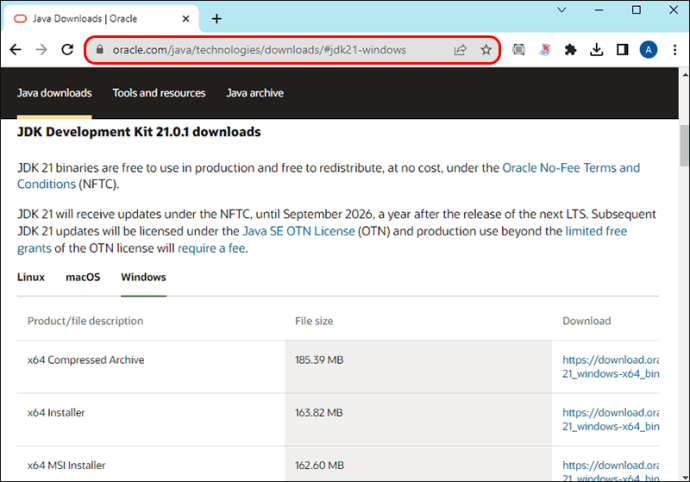This screenshot has height=482, width=690.
Task: Click the browser forward arrow
Action: (41, 50)
